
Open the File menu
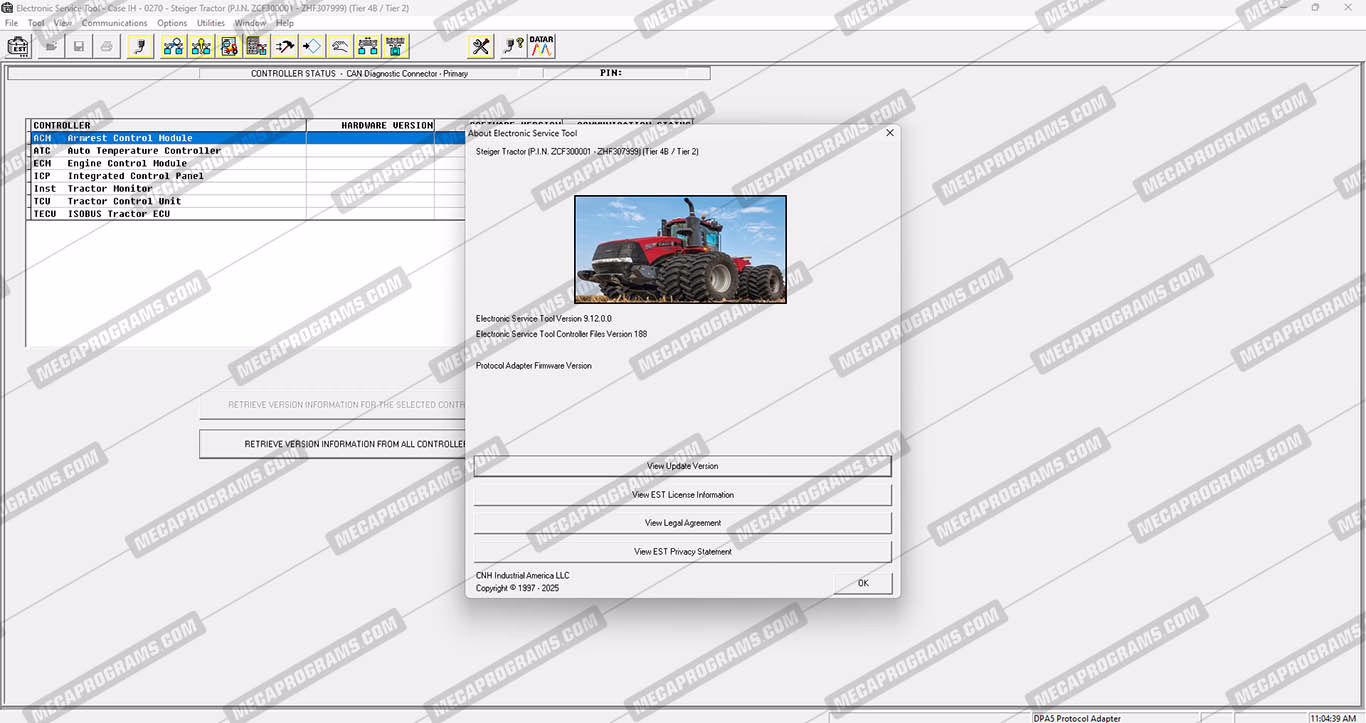[x=11, y=23]
